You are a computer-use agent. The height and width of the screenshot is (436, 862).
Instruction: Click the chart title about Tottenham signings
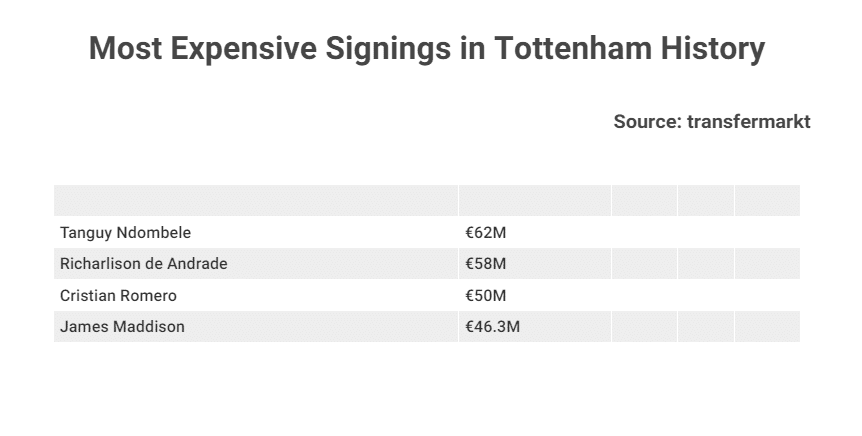click(427, 48)
